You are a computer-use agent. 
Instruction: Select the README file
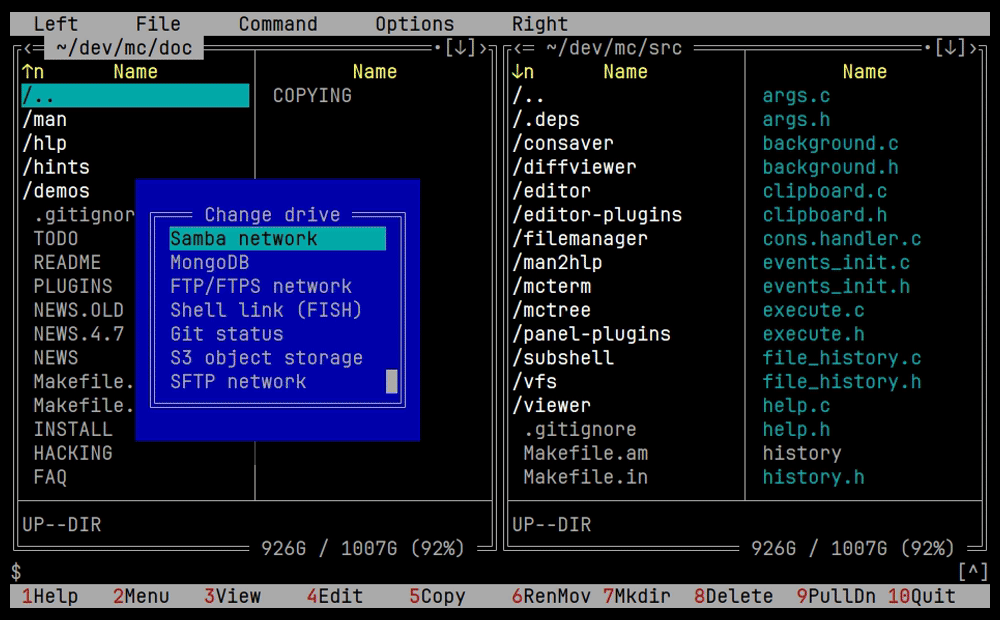[67, 262]
